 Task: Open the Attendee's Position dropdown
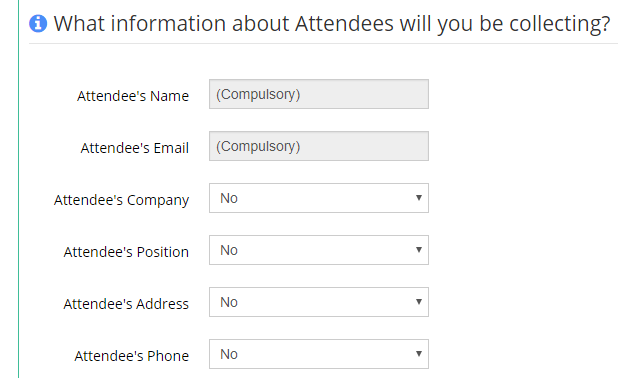319,250
